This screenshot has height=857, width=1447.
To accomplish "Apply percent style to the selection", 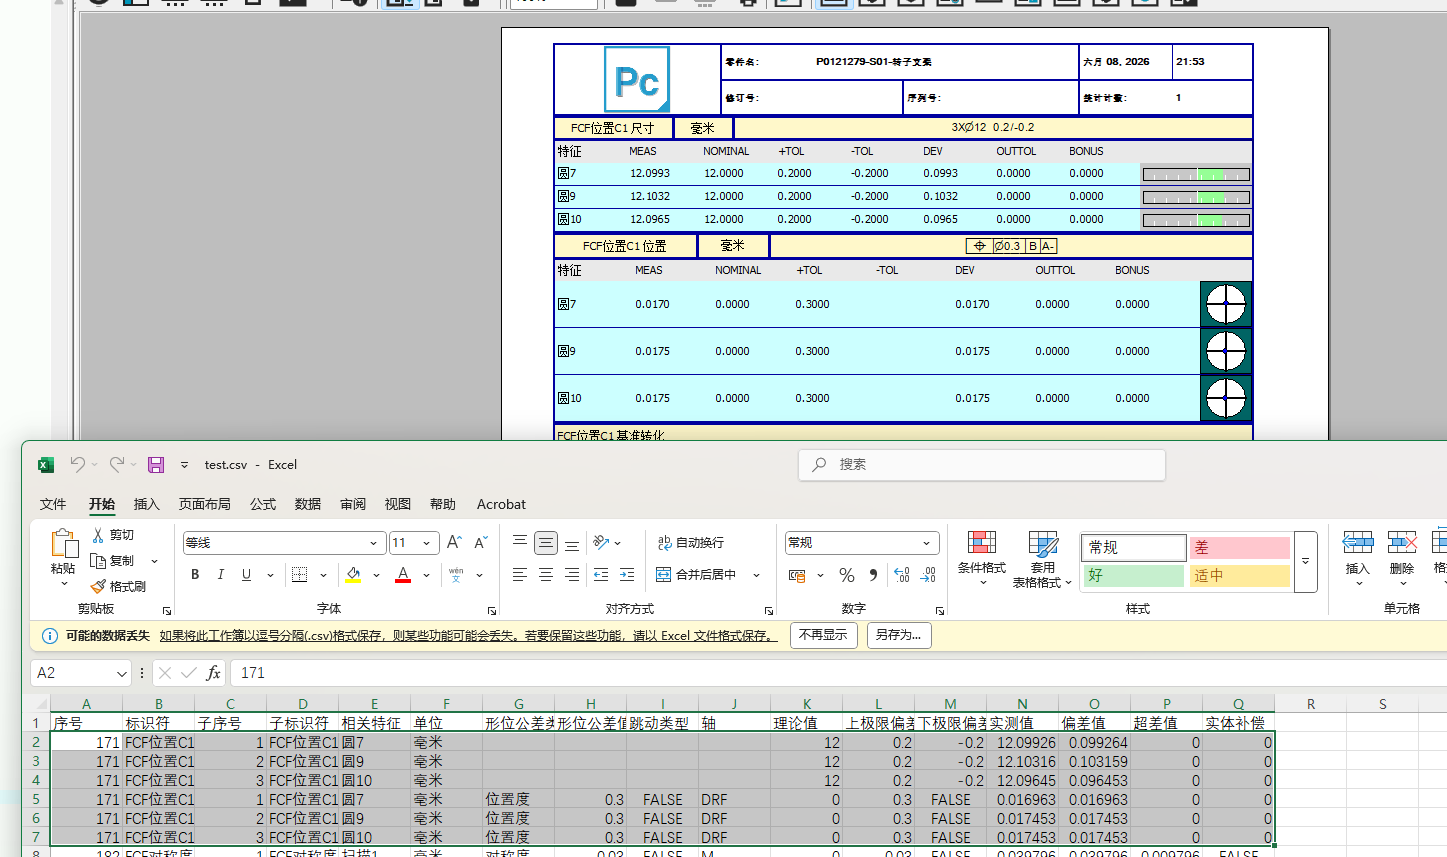I will (847, 575).
